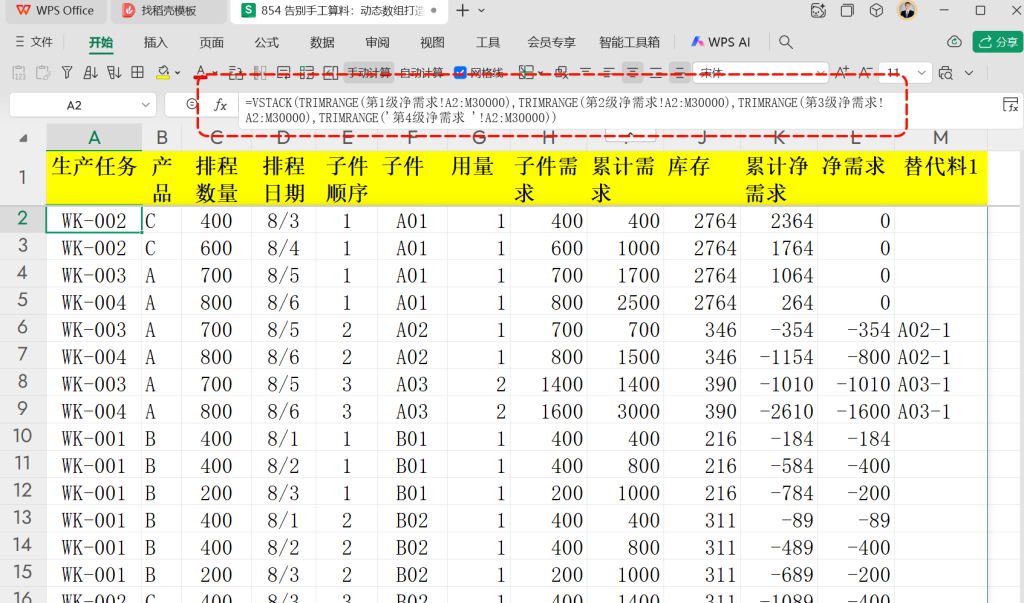Sort ascending with the A-Z icon
The image size is (1024, 603).
click(x=90, y=73)
